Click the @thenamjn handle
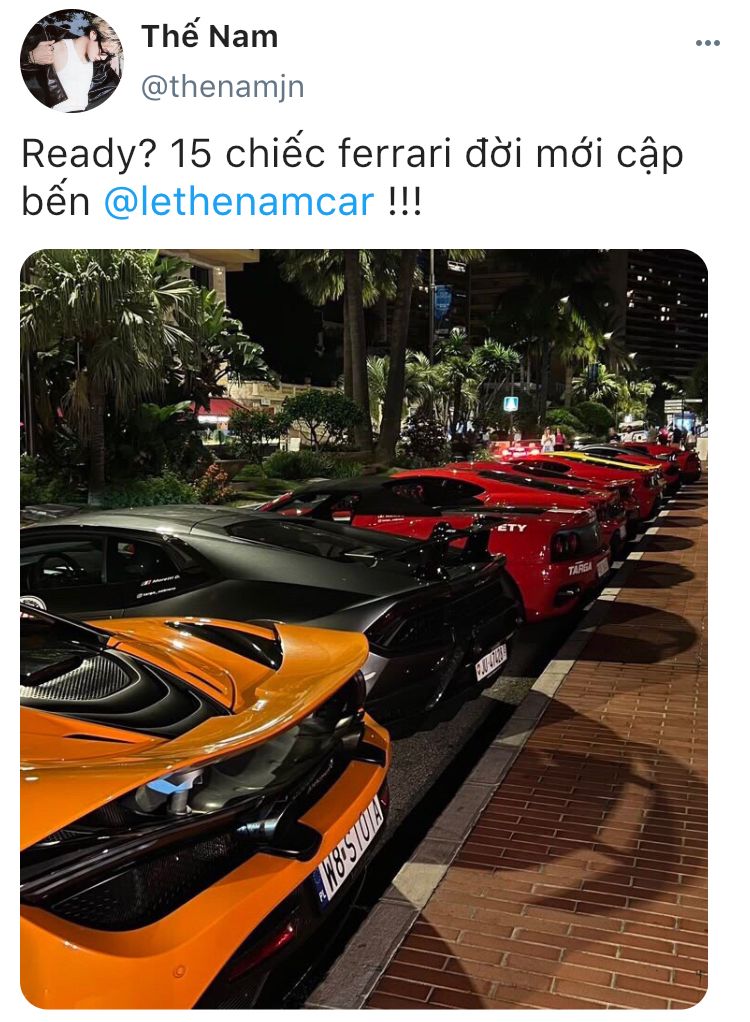Viewport: 750px width, 1022px height. coord(222,87)
